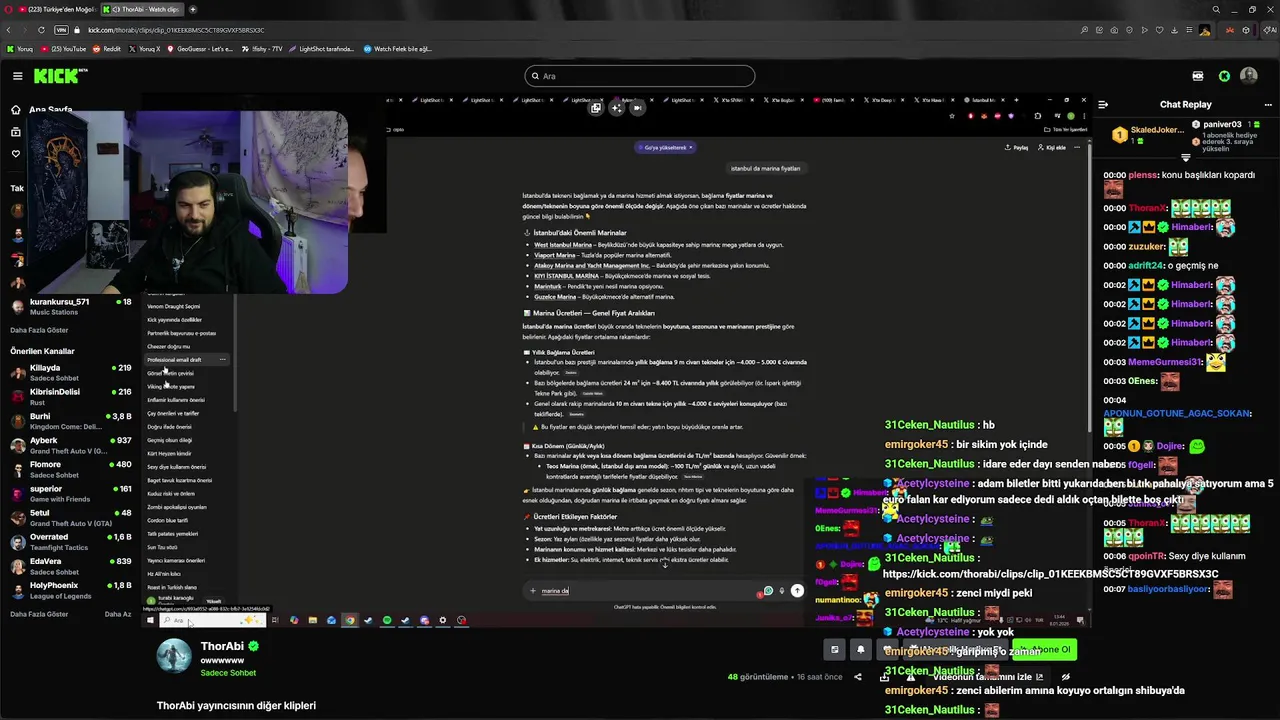Open the Yoruq bookmark
Image resolution: width=1280 pixels, height=720 pixels.
point(21,48)
